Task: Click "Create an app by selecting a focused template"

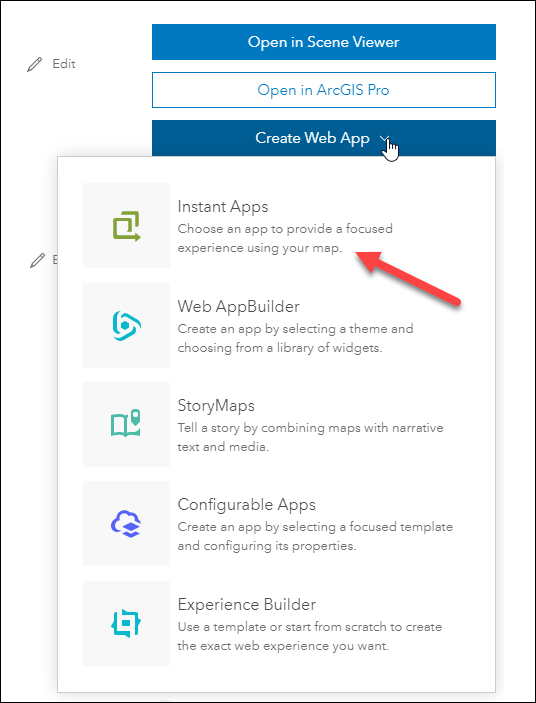Action: pos(315,527)
